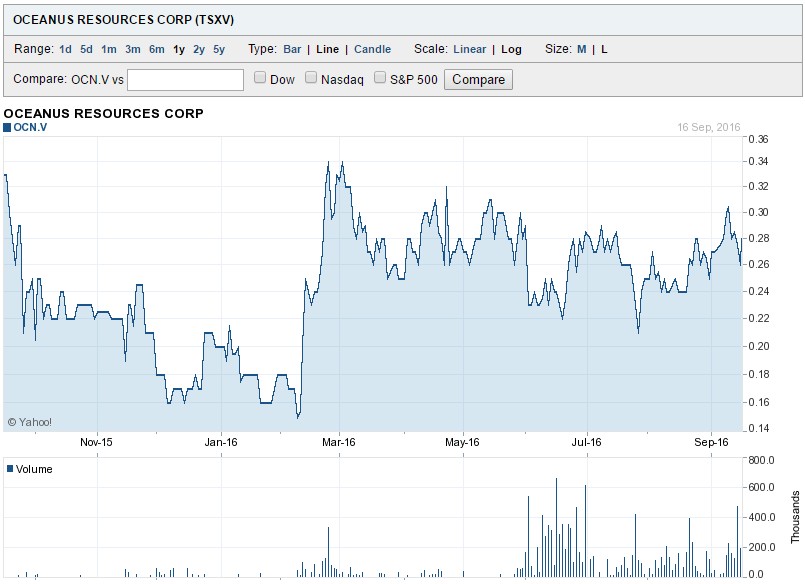805x584 pixels.
Task: Check the S&P 500 checkbox
Action: 380,78
